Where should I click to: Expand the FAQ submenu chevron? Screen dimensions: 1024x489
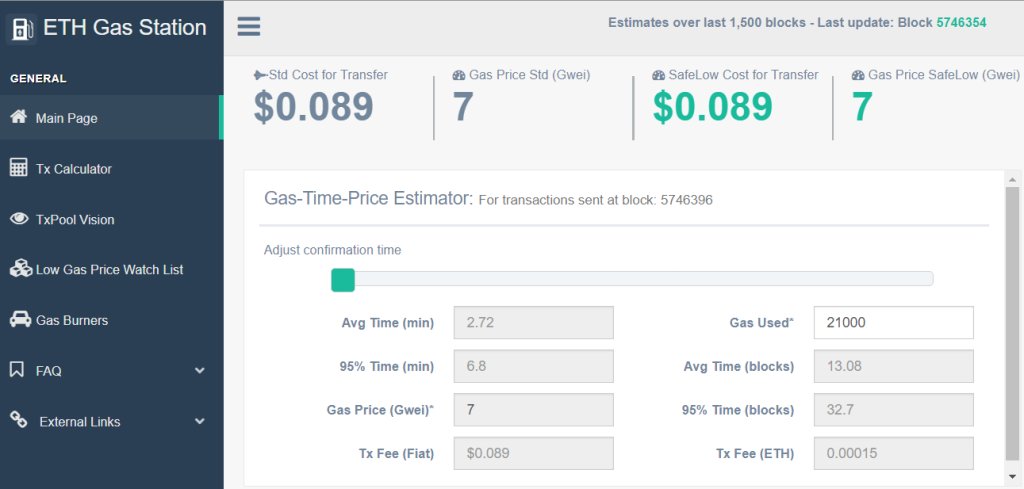click(200, 371)
